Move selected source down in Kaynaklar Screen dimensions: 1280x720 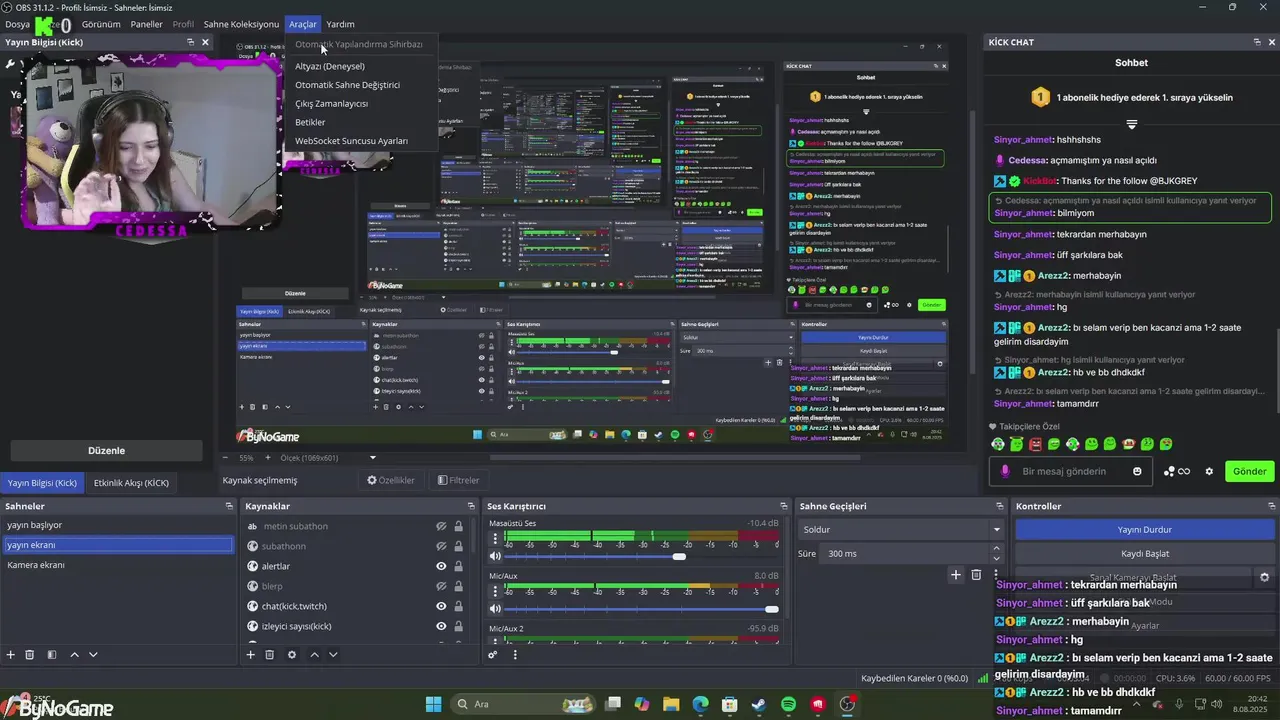[333, 655]
